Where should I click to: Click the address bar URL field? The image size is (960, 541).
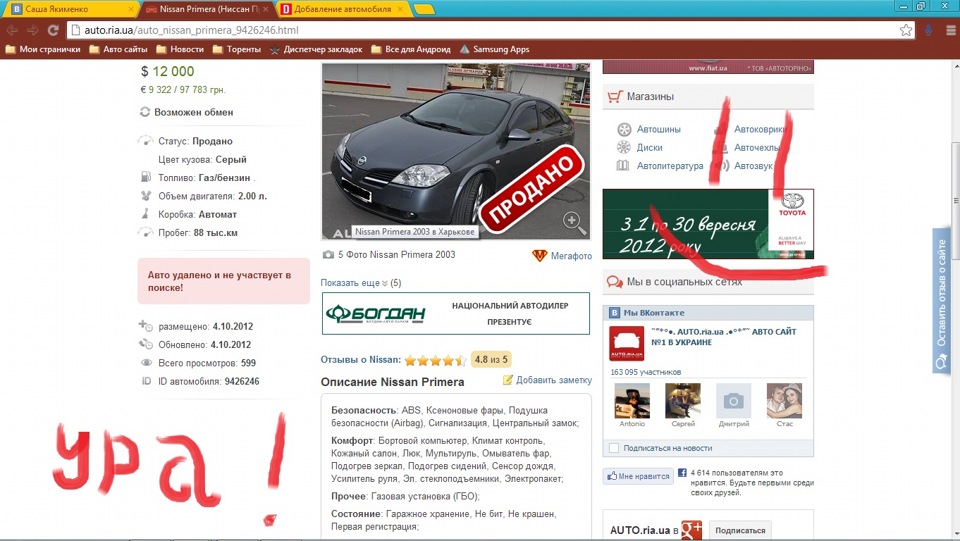(x=490, y=30)
